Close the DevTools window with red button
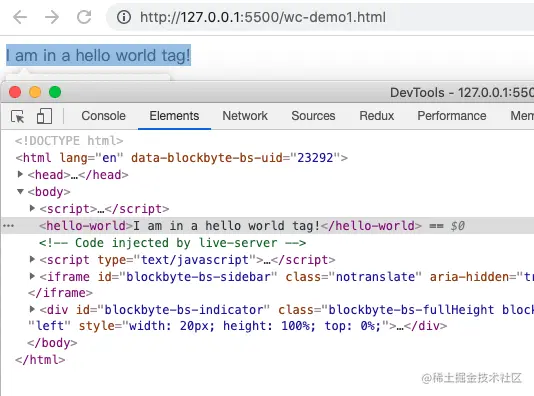The image size is (534, 396). [x=15, y=92]
